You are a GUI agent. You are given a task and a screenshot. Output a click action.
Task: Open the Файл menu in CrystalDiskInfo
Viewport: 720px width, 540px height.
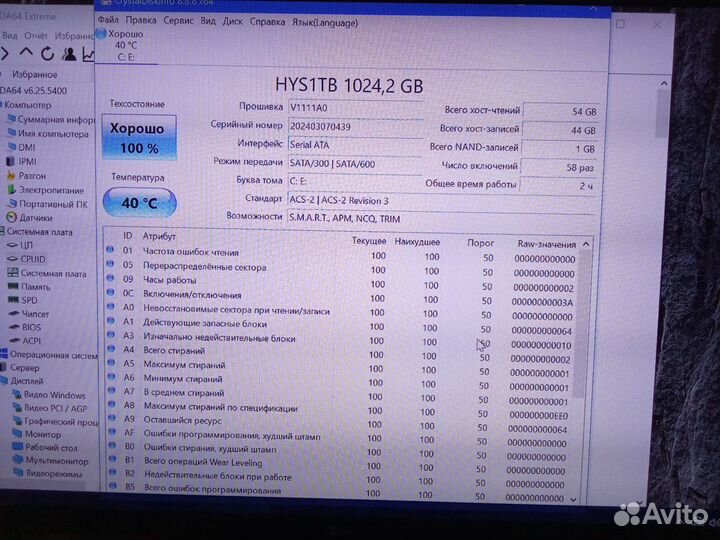(108, 19)
